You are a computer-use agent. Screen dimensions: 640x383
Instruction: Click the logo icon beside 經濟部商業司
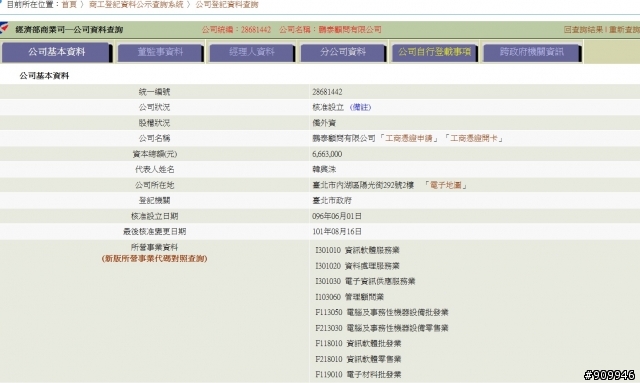coord(4,28)
